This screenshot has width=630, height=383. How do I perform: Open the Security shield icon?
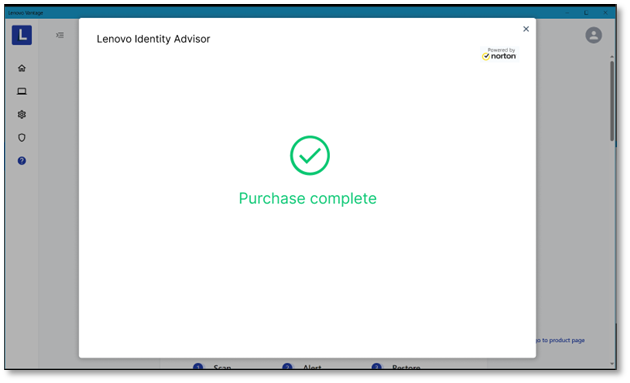pos(22,137)
